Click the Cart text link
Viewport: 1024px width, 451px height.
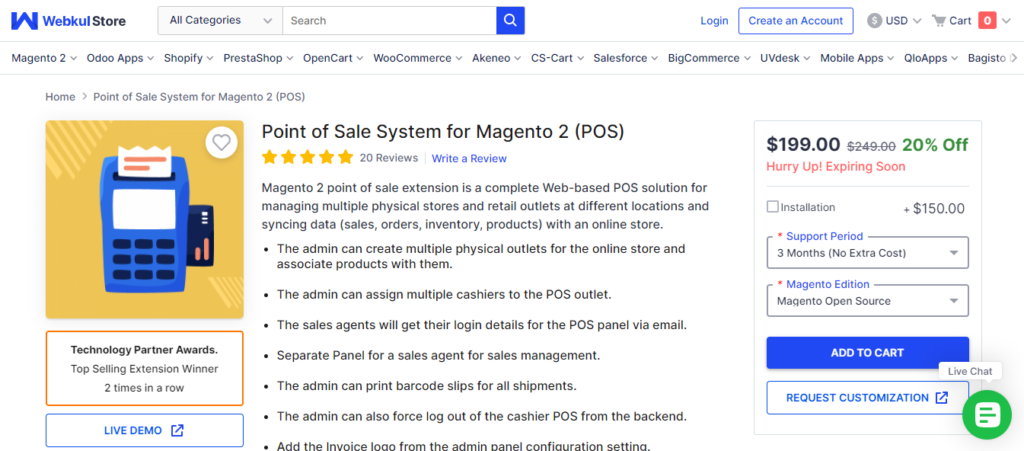[960, 21]
